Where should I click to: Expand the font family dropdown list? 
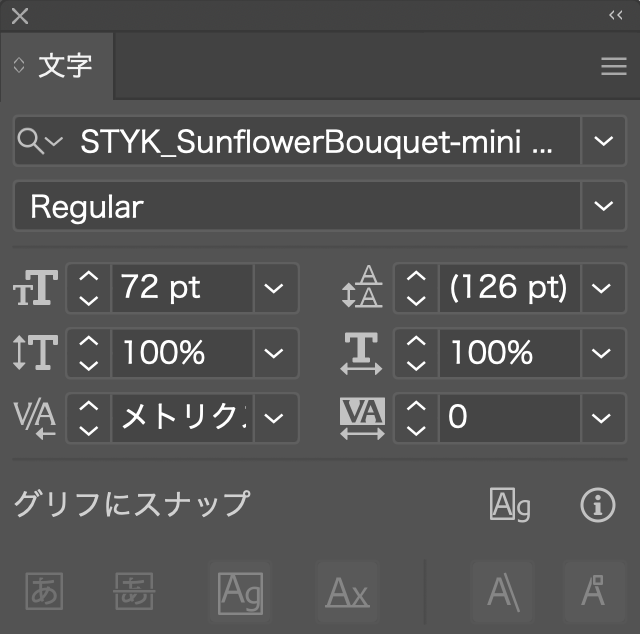[x=603, y=141]
